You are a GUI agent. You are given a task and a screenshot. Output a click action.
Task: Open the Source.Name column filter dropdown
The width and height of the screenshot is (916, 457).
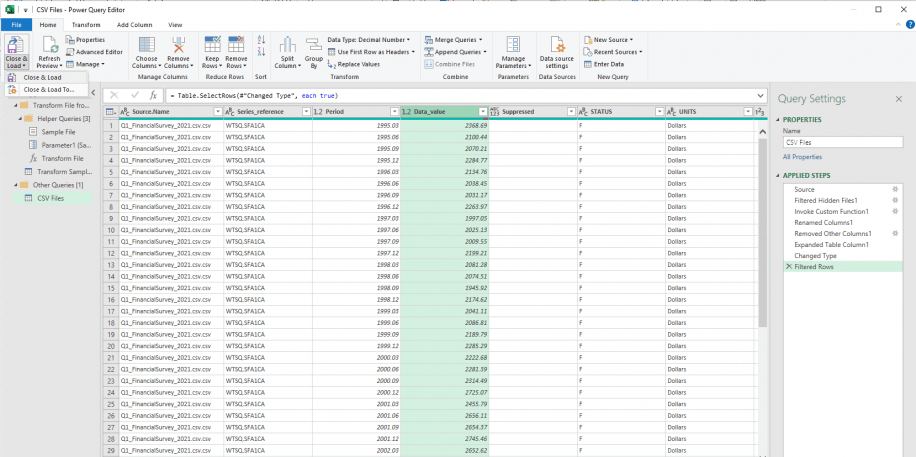click(217, 112)
